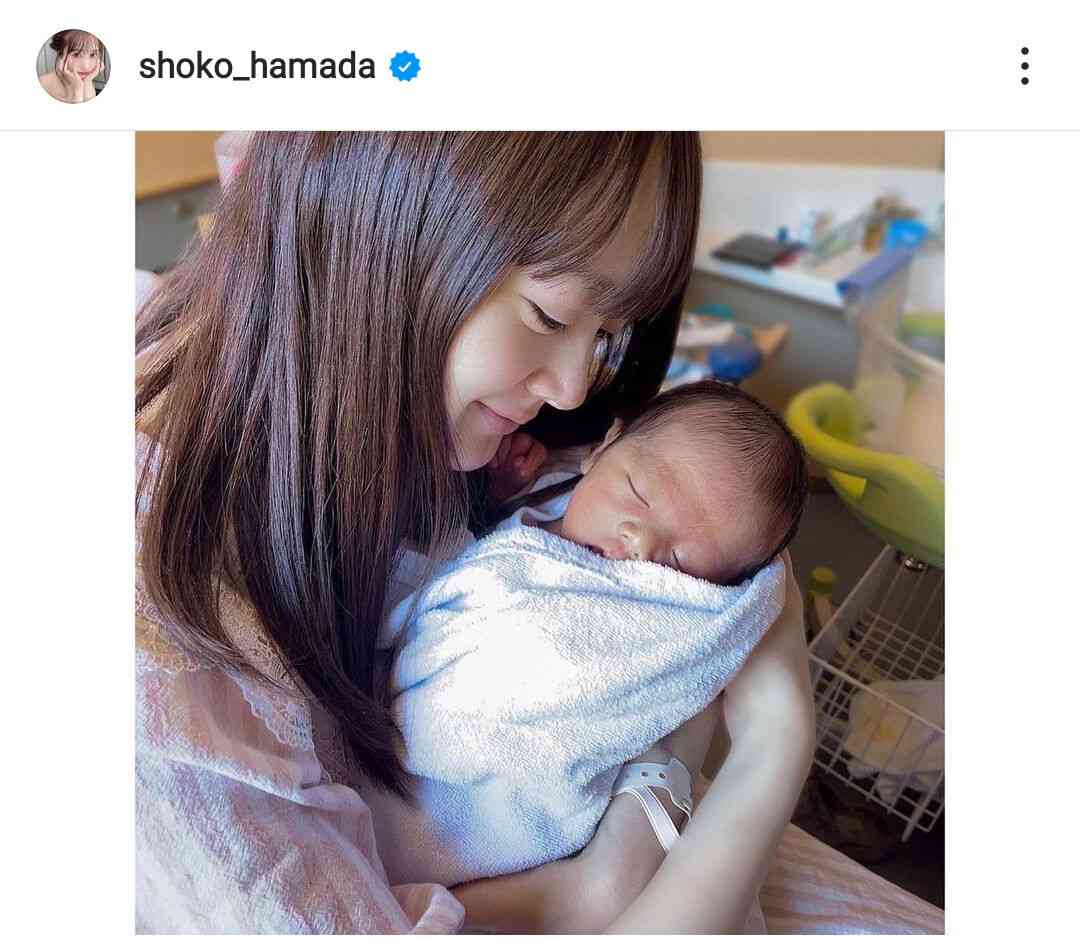Click the empty header space beside verified badge
This screenshot has height=939, width=1080.
[716, 66]
